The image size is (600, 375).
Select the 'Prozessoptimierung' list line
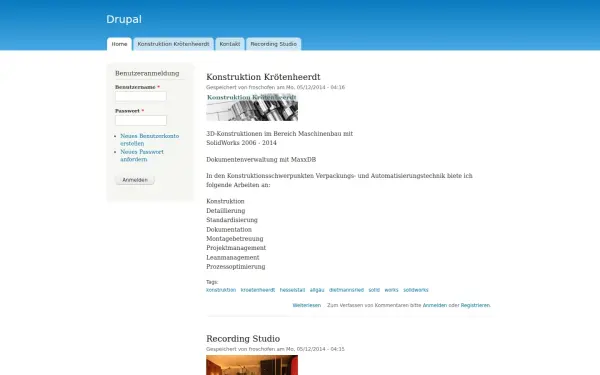point(236,267)
